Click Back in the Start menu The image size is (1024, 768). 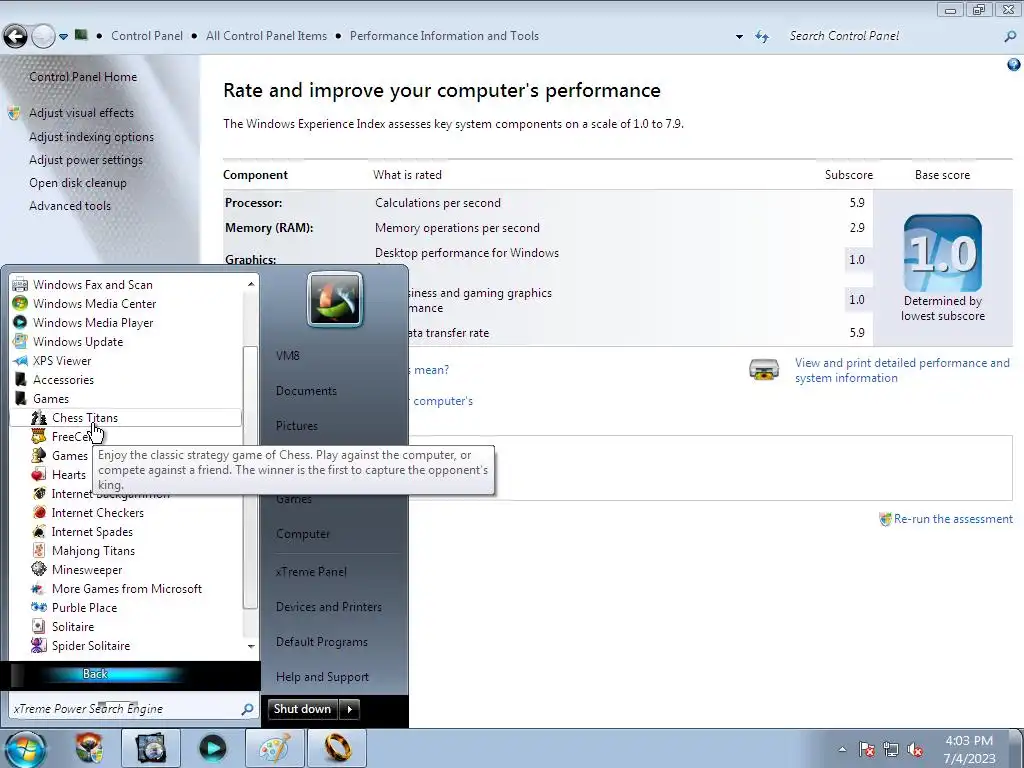[95, 674]
